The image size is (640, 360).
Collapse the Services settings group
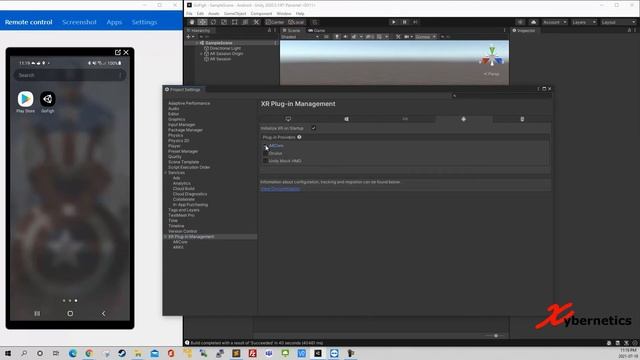tap(166, 173)
